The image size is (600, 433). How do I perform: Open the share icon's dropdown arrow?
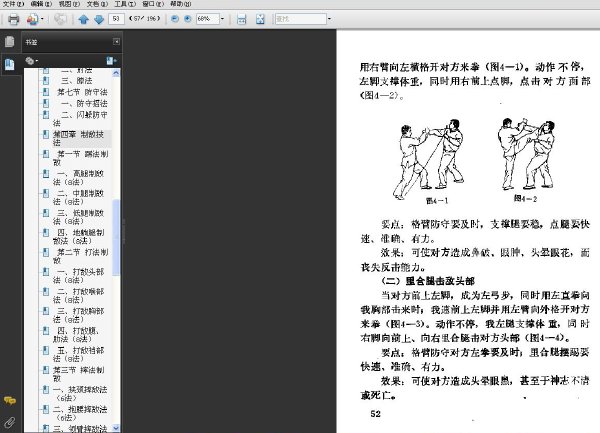[x=42, y=19]
